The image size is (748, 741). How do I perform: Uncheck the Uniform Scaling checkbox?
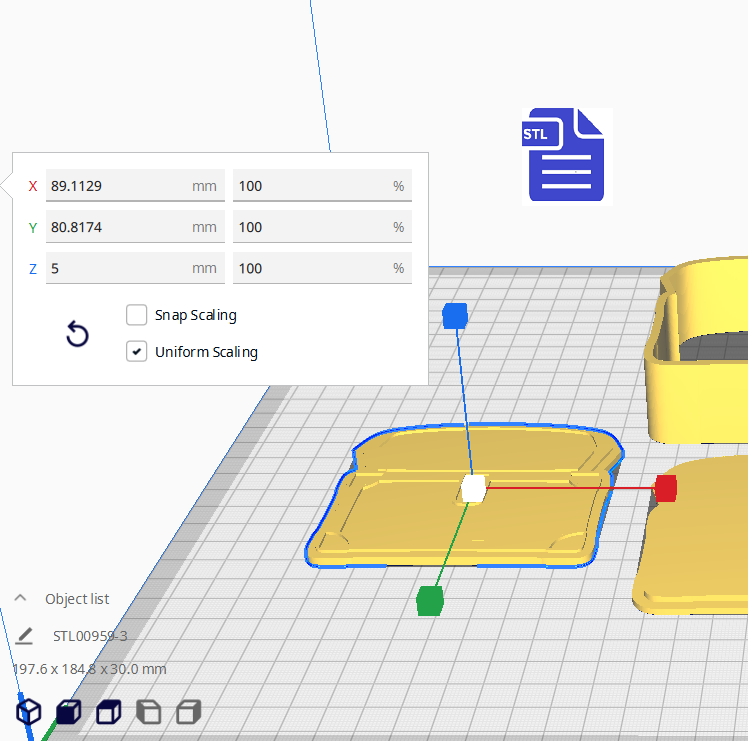pos(137,352)
